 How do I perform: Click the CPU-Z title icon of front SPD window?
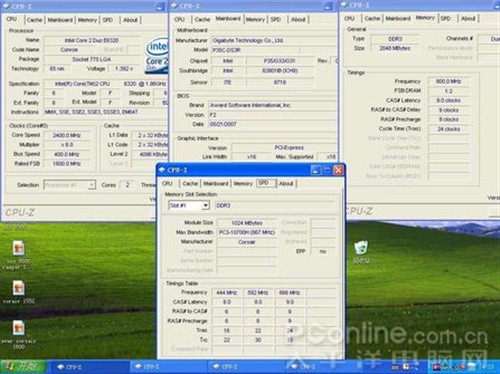point(162,170)
